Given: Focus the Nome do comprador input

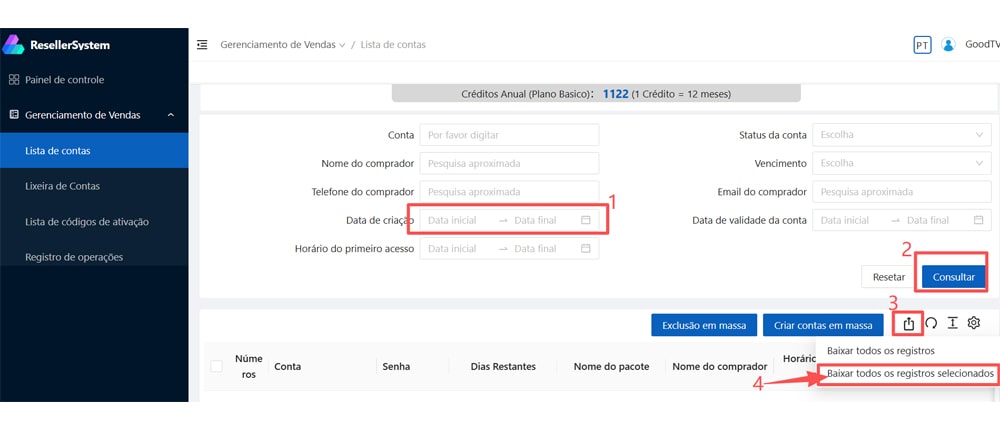Looking at the screenshot, I should (x=509, y=163).
